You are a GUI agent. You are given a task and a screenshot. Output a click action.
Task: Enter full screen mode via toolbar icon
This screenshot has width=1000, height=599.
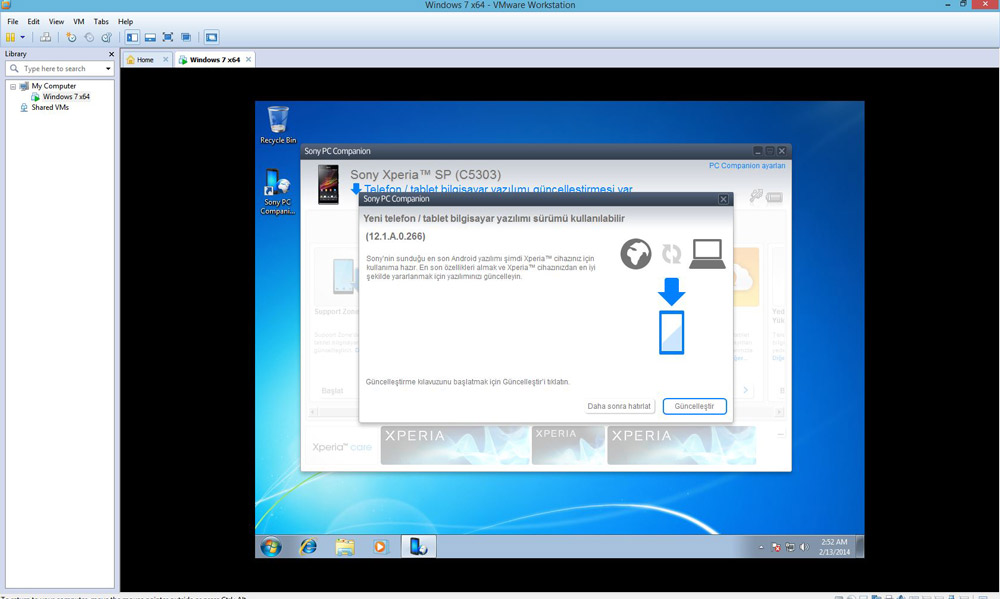coord(168,37)
